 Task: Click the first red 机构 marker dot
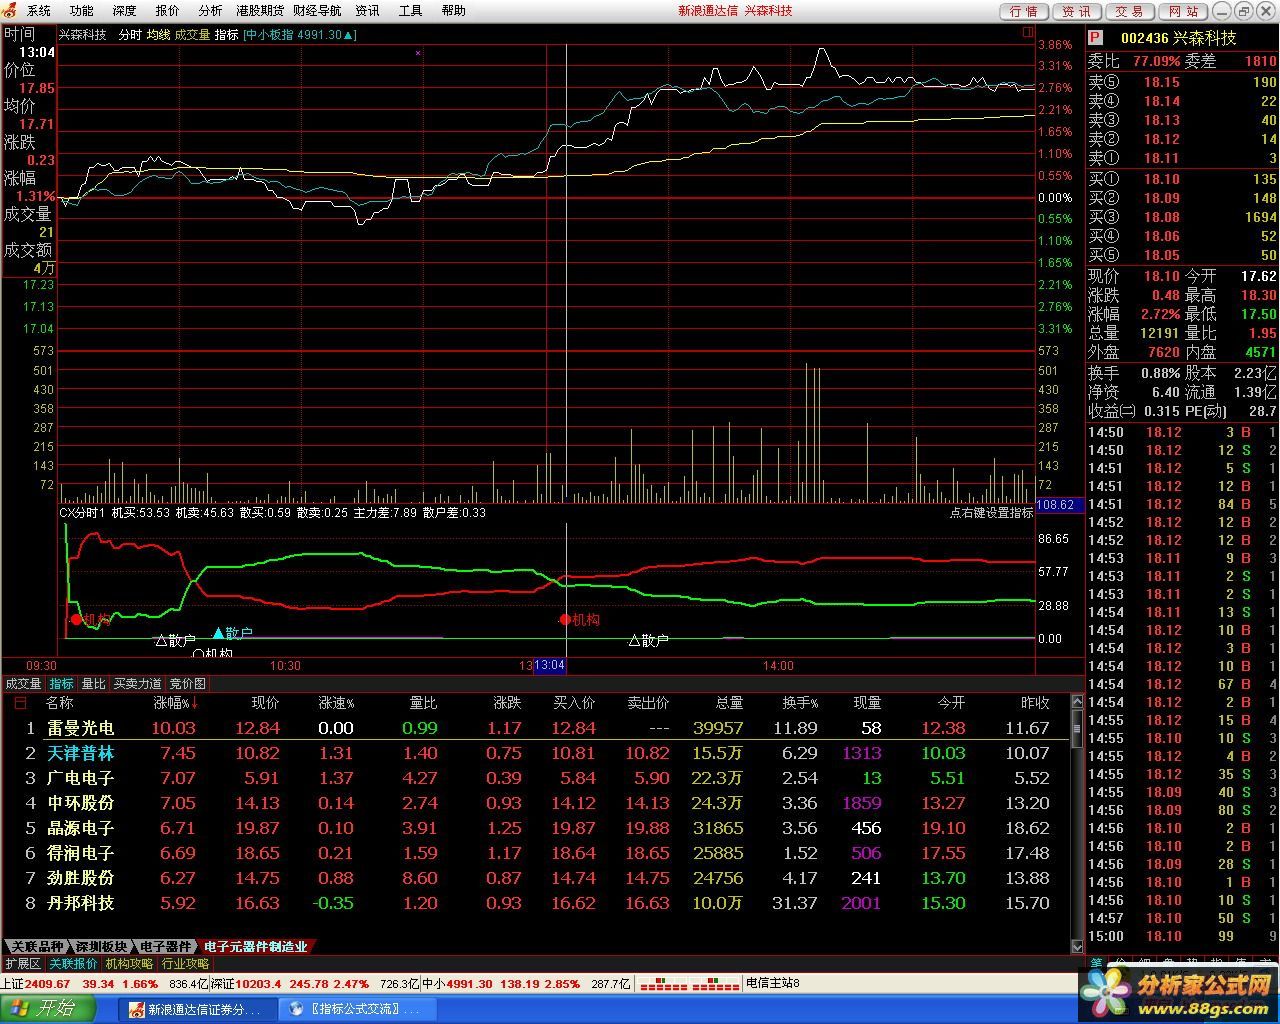click(76, 620)
